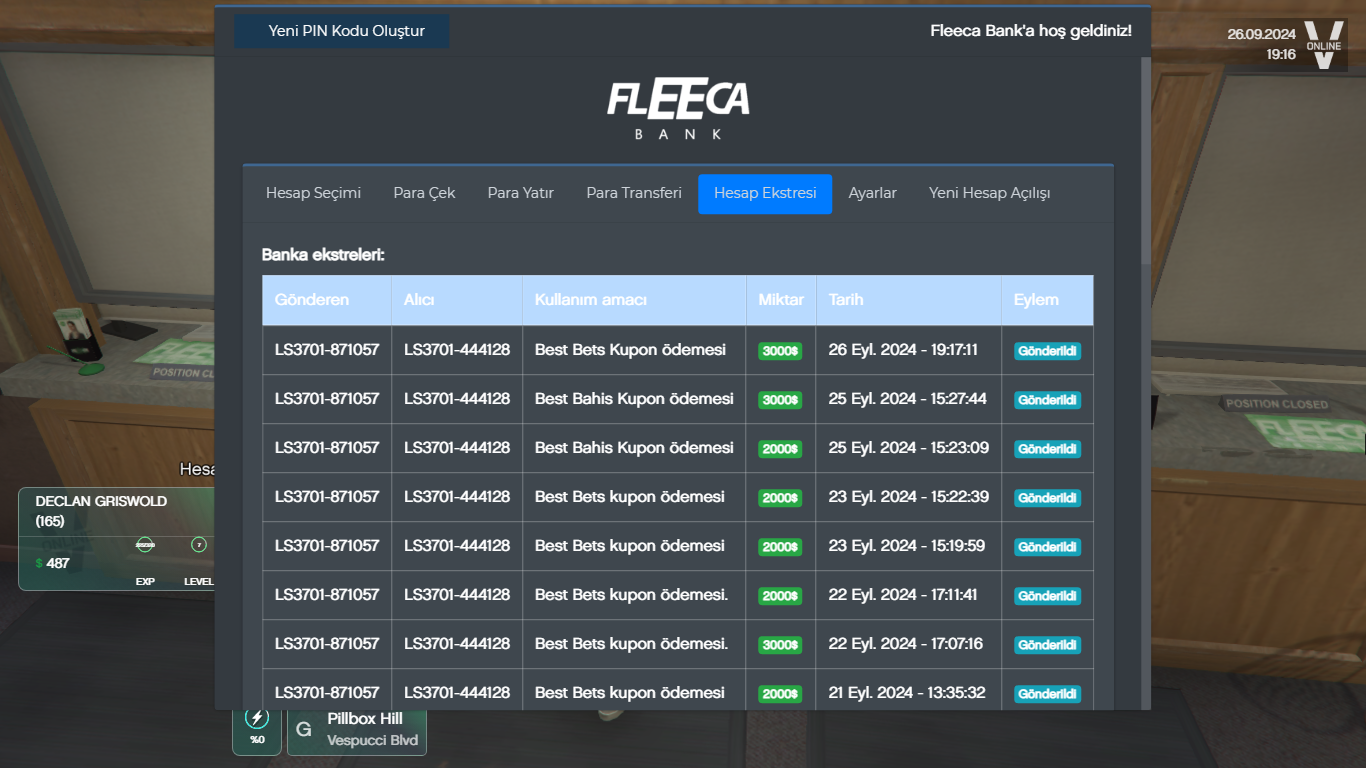
Task: Switch to the Para Çek tab
Action: pos(424,193)
